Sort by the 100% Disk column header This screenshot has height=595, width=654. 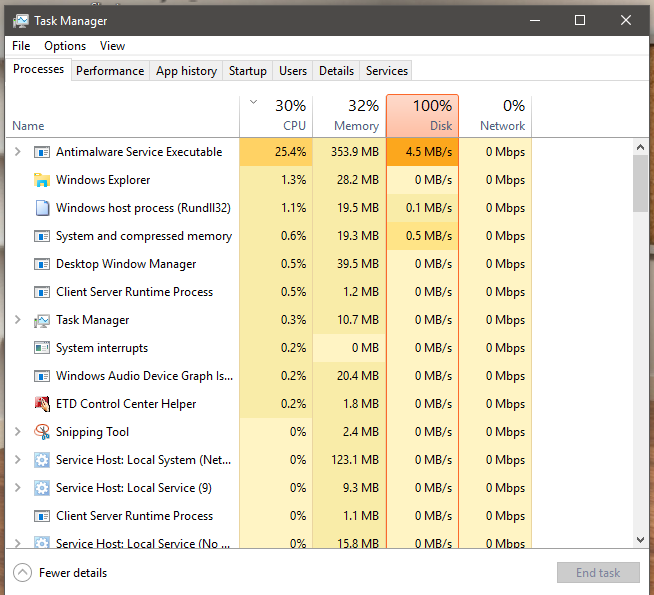pos(423,116)
